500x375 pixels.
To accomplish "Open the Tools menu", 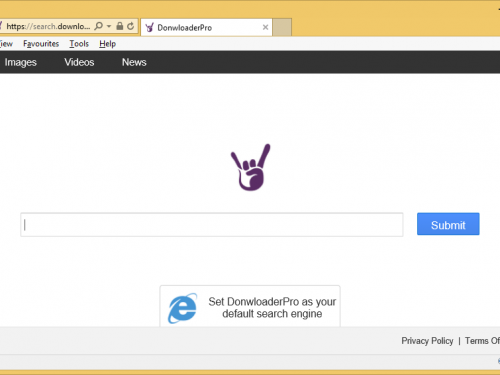I will pyautogui.click(x=79, y=44).
